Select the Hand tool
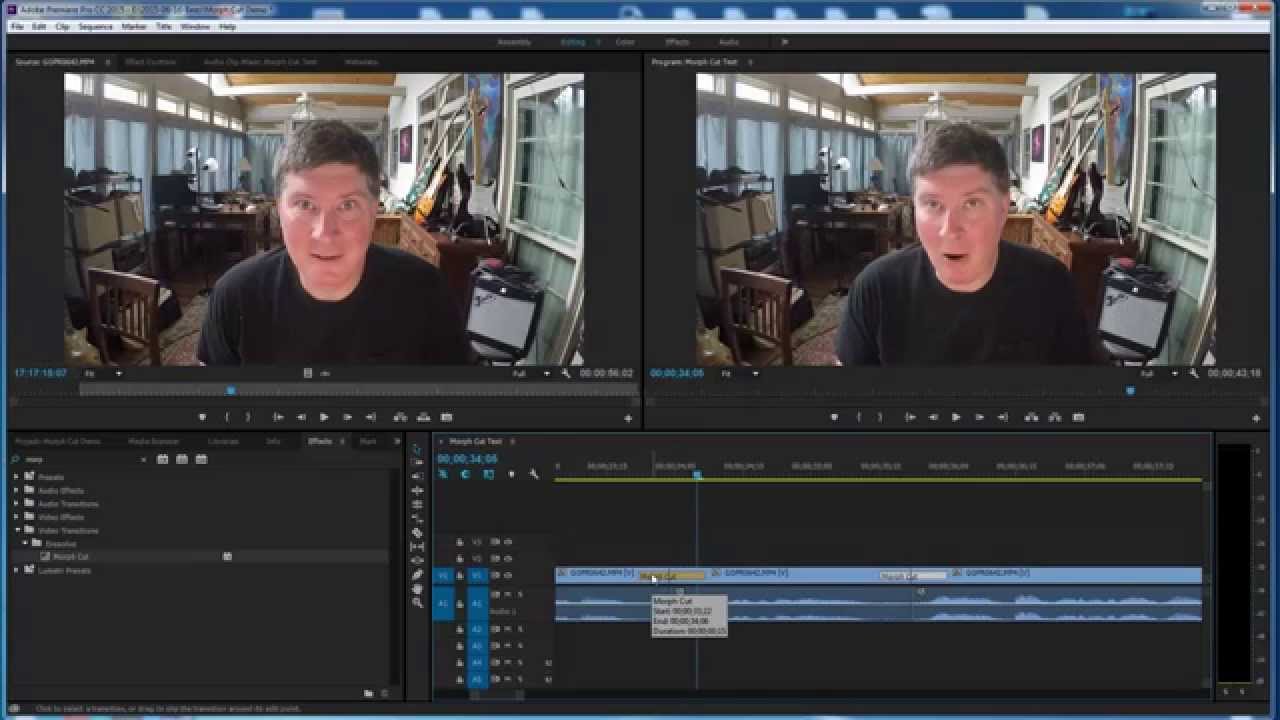 (417, 588)
